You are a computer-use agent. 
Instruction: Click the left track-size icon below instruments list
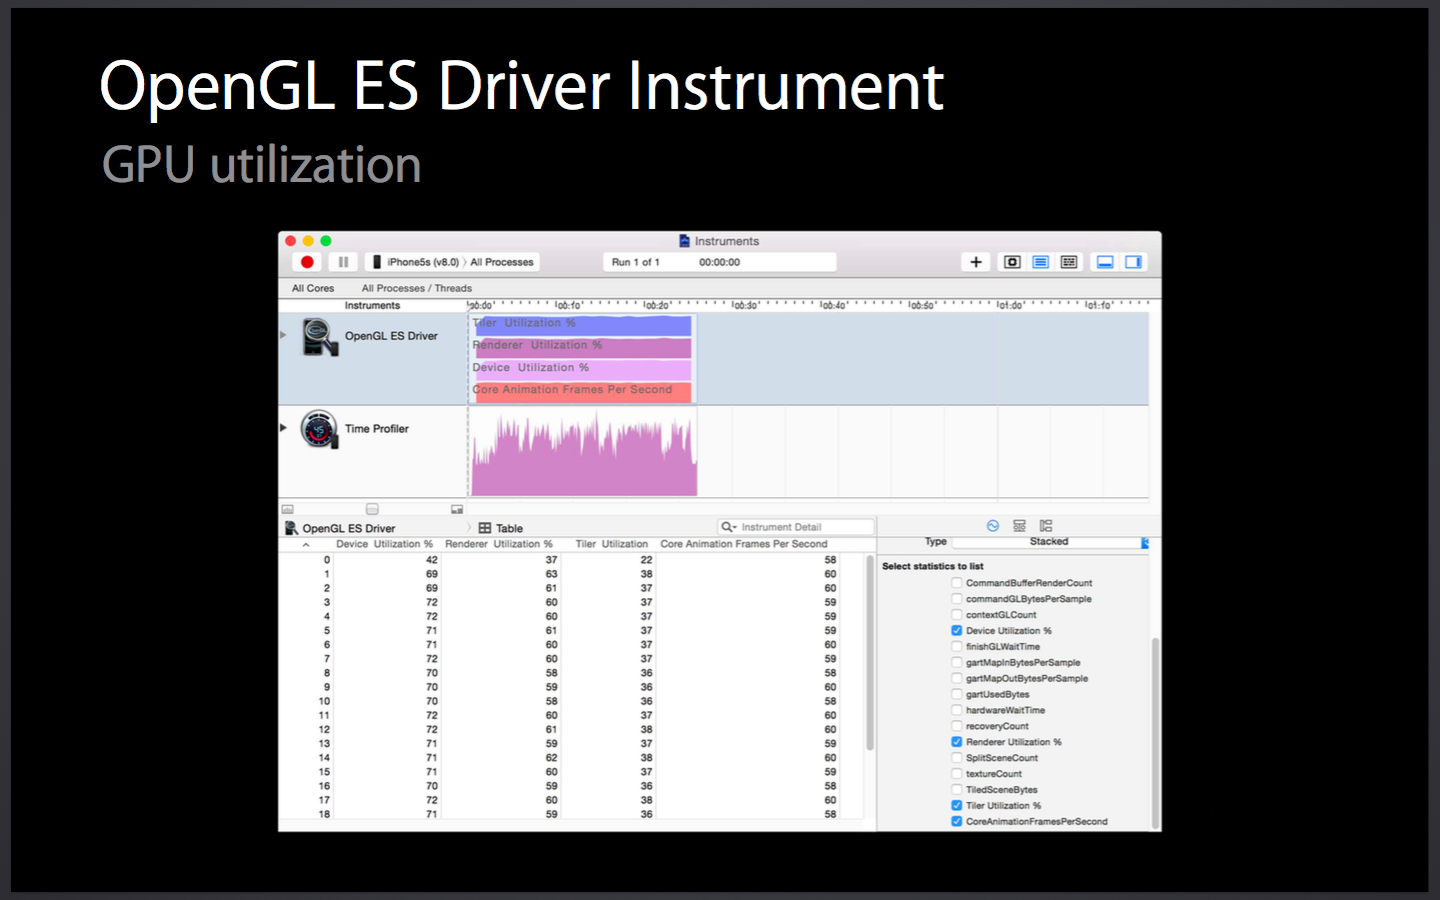(288, 509)
